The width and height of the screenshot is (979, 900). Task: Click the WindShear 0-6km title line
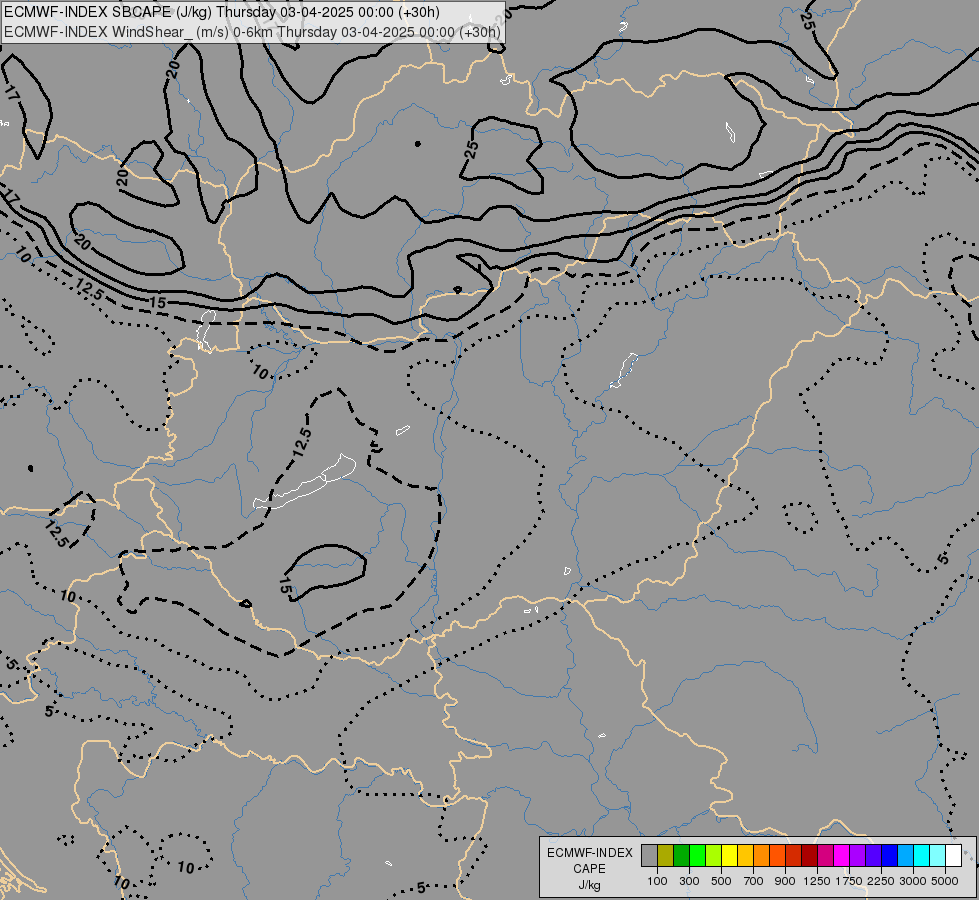pos(252,32)
